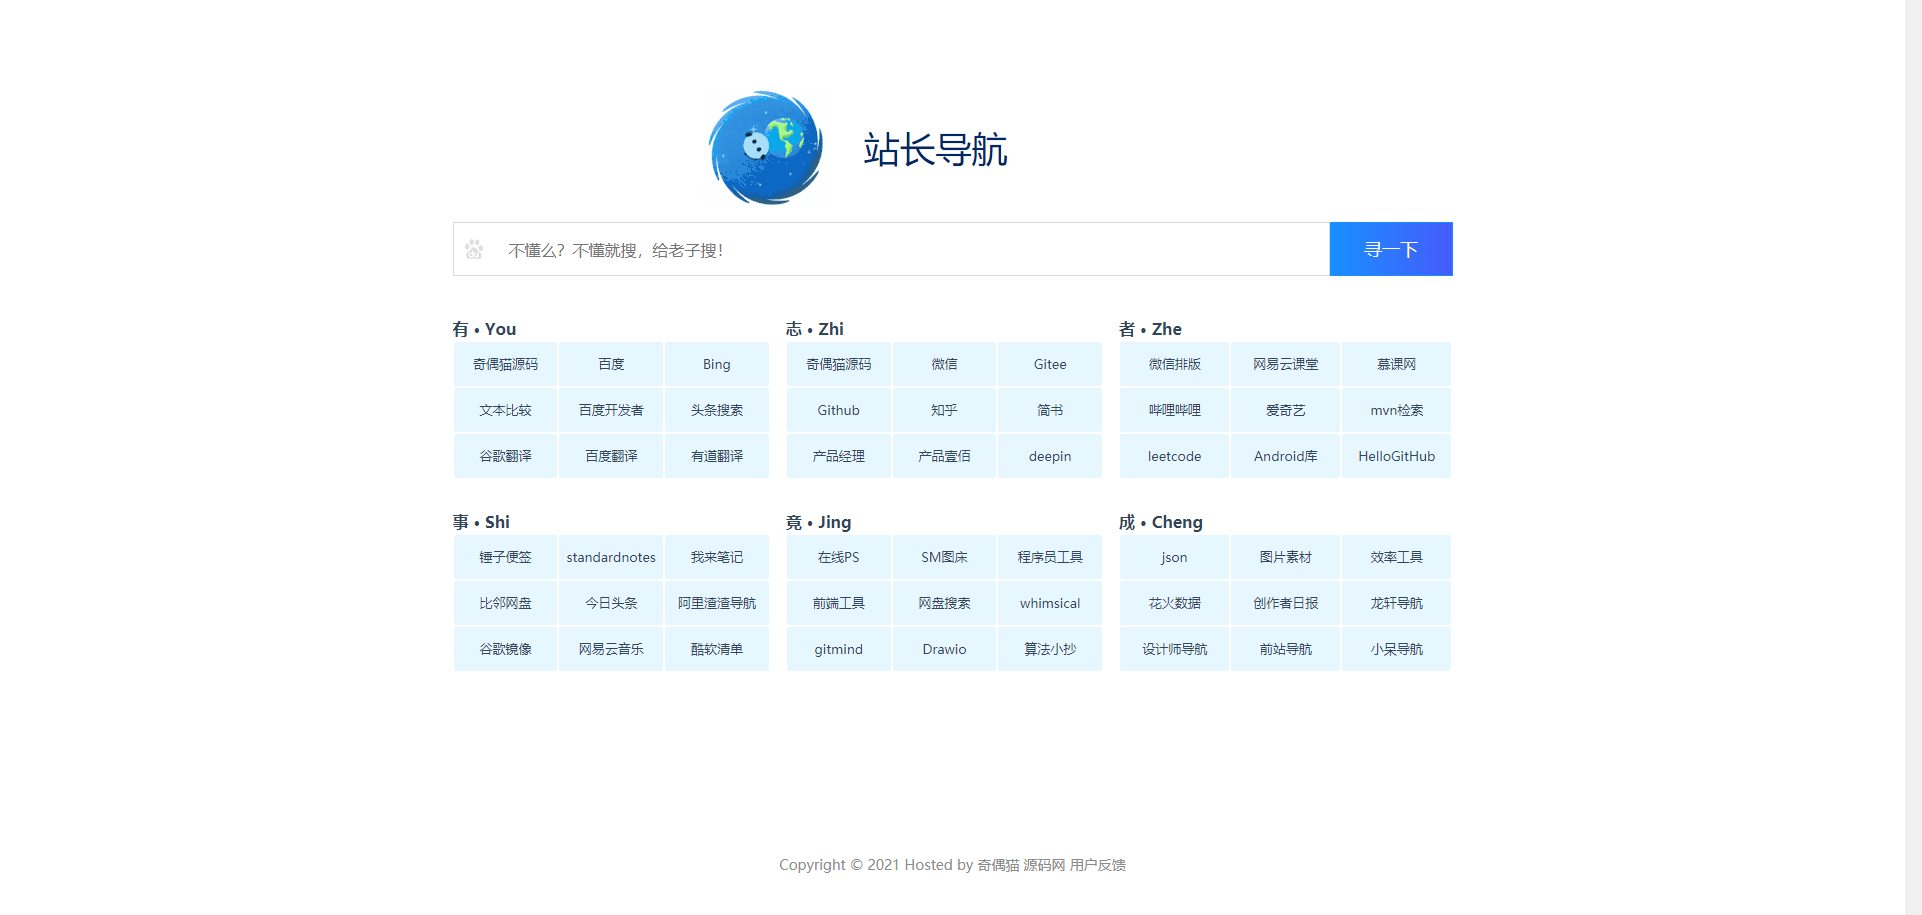The width and height of the screenshot is (1922, 915).
Task: Open the 锤子便签 link
Action: [506, 557]
